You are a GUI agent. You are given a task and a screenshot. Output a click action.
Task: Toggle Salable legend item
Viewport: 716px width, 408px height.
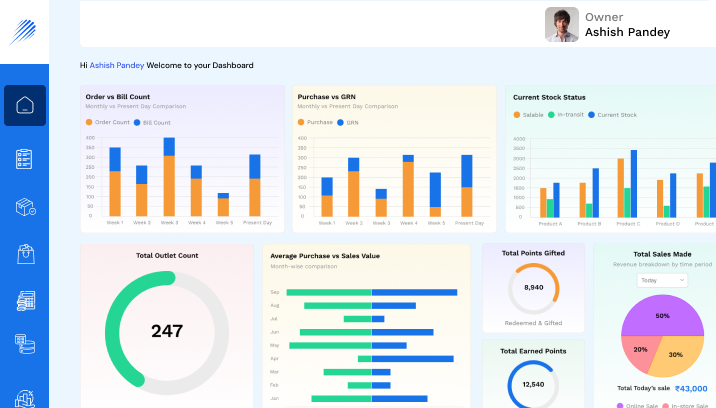(x=528, y=115)
